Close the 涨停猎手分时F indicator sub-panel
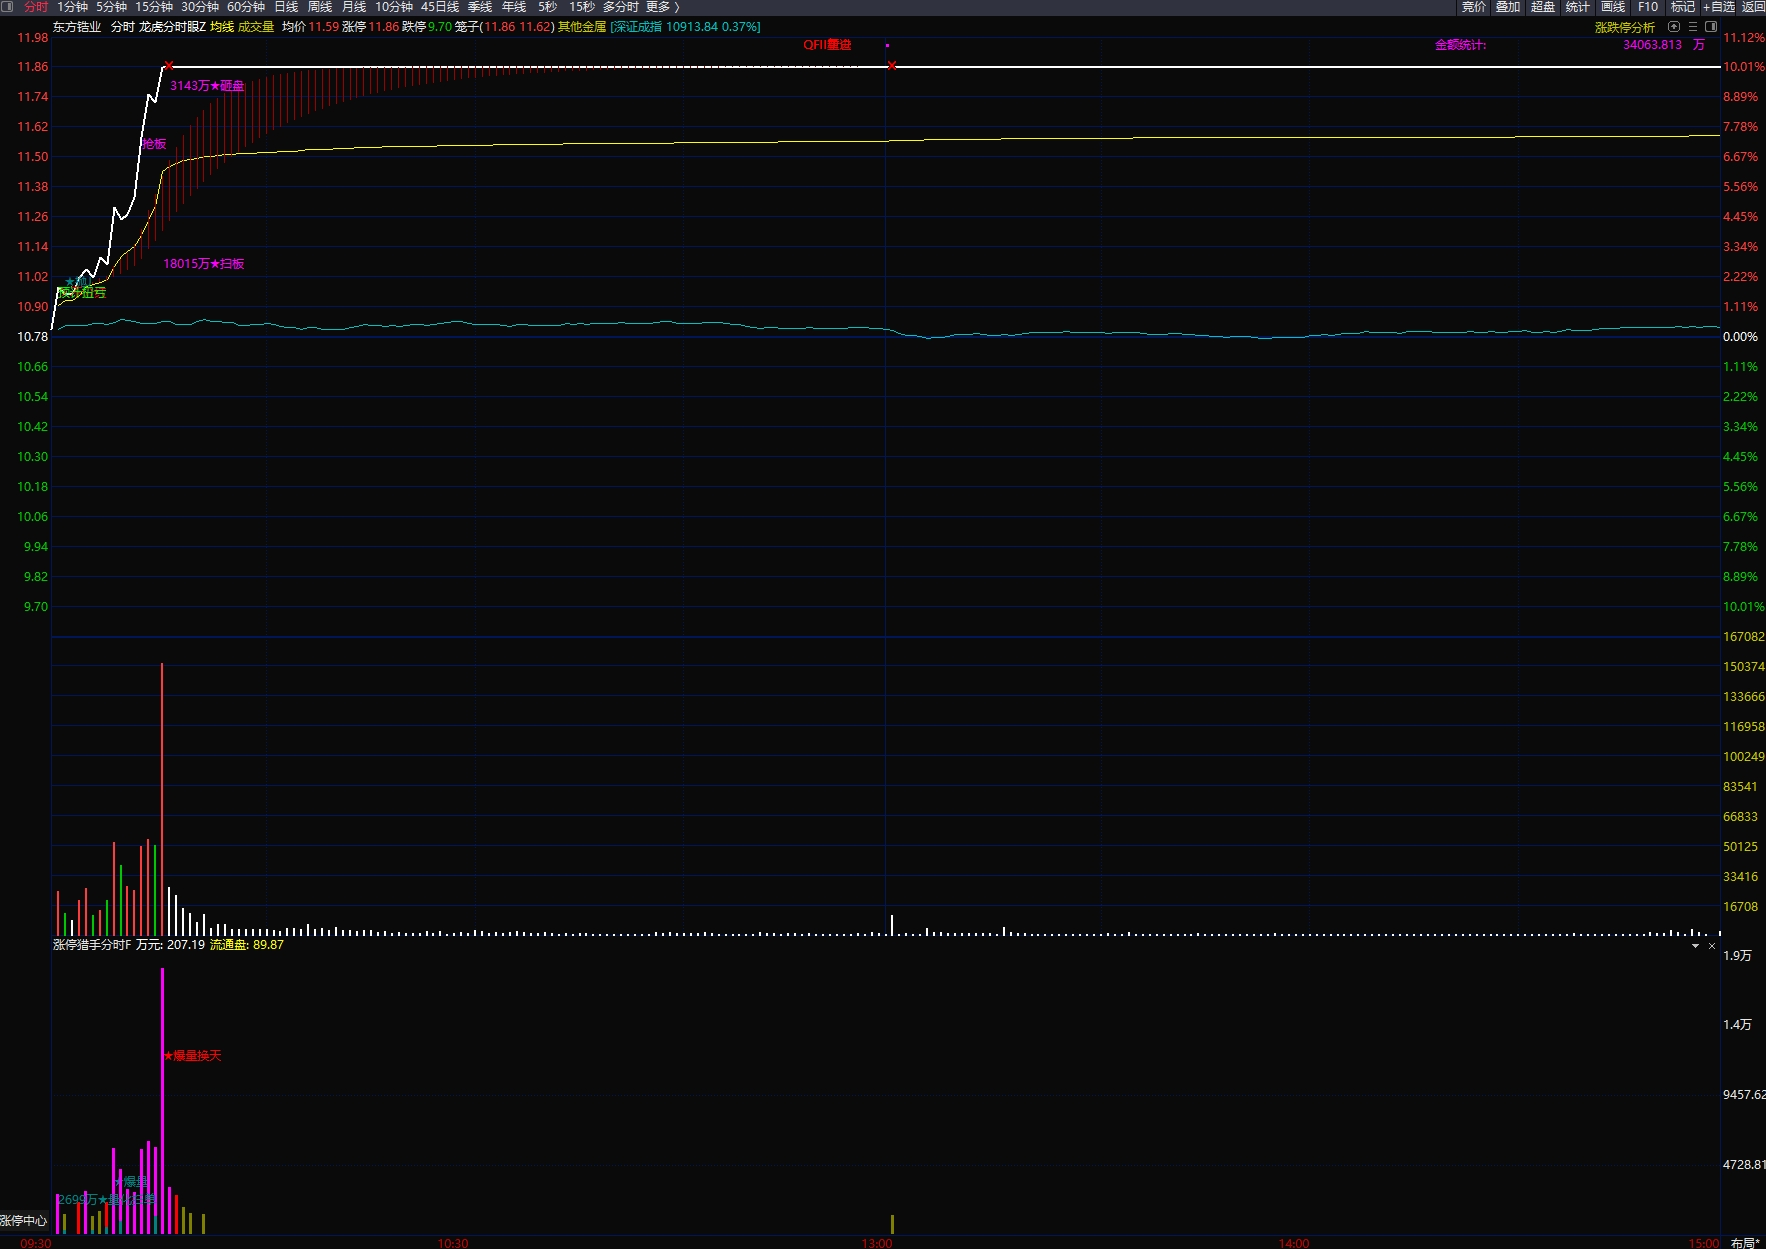The image size is (1766, 1249). coord(1712,946)
